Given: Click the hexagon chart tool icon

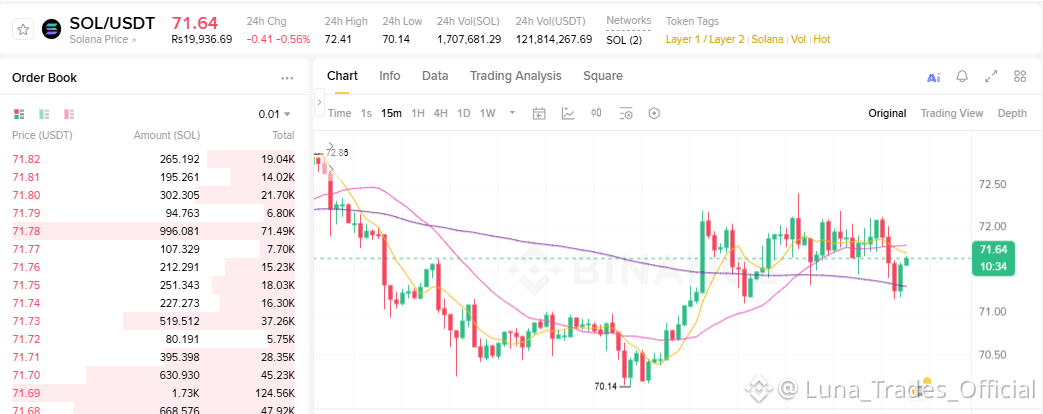Looking at the screenshot, I should (654, 113).
